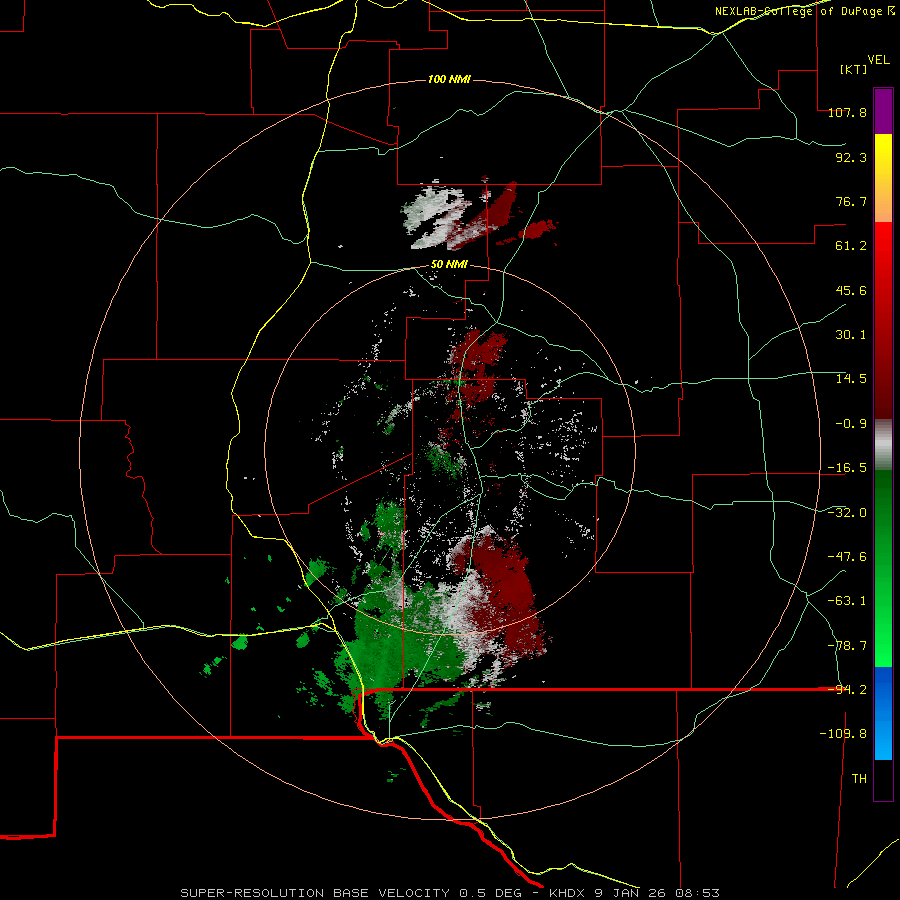Click the 92.3 legend value
900x900 pixels.
851,157
